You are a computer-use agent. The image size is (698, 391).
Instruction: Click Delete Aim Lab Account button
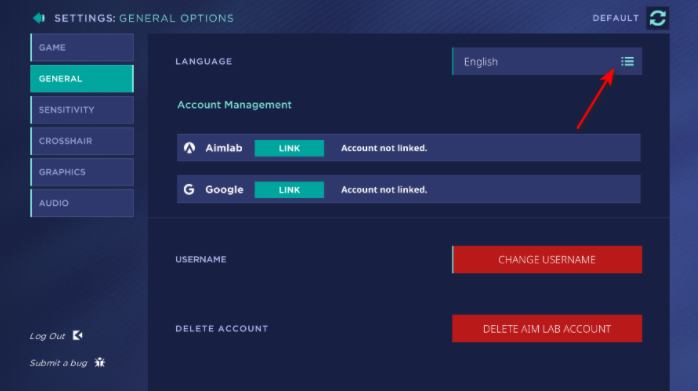(547, 329)
